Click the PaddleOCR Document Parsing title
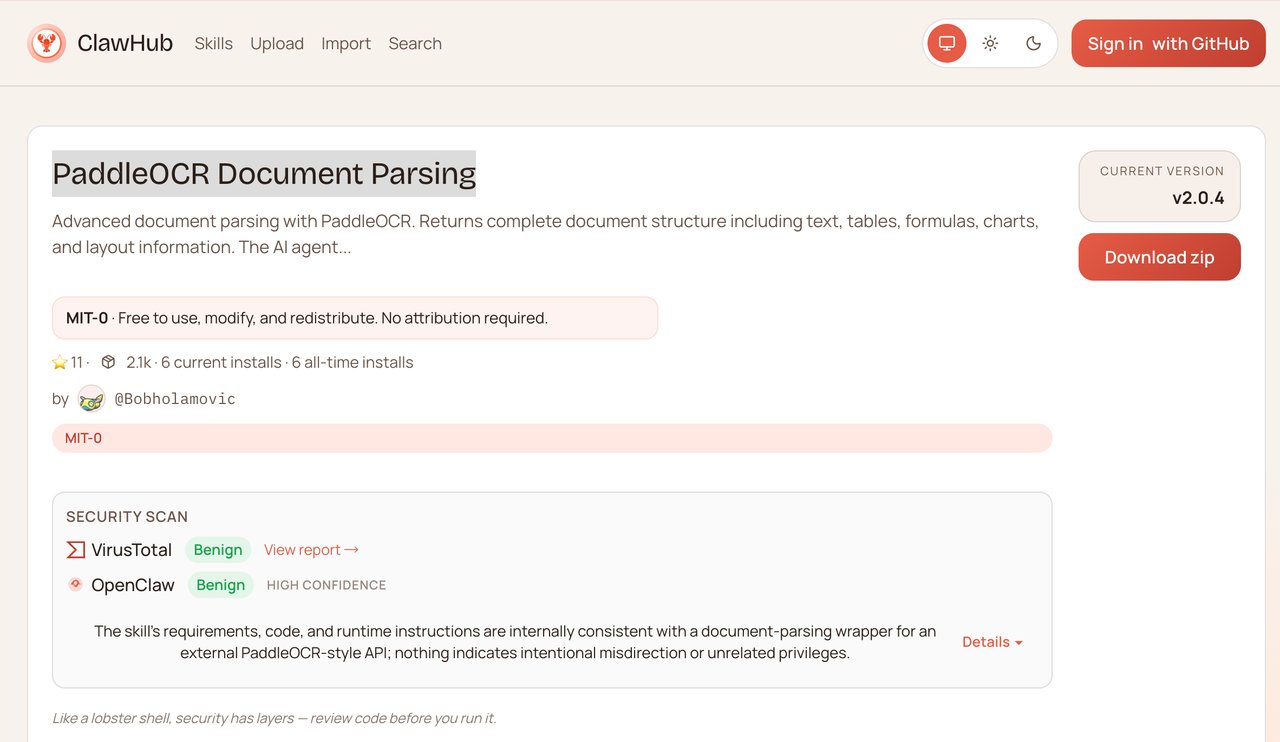The image size is (1280, 742). click(264, 173)
